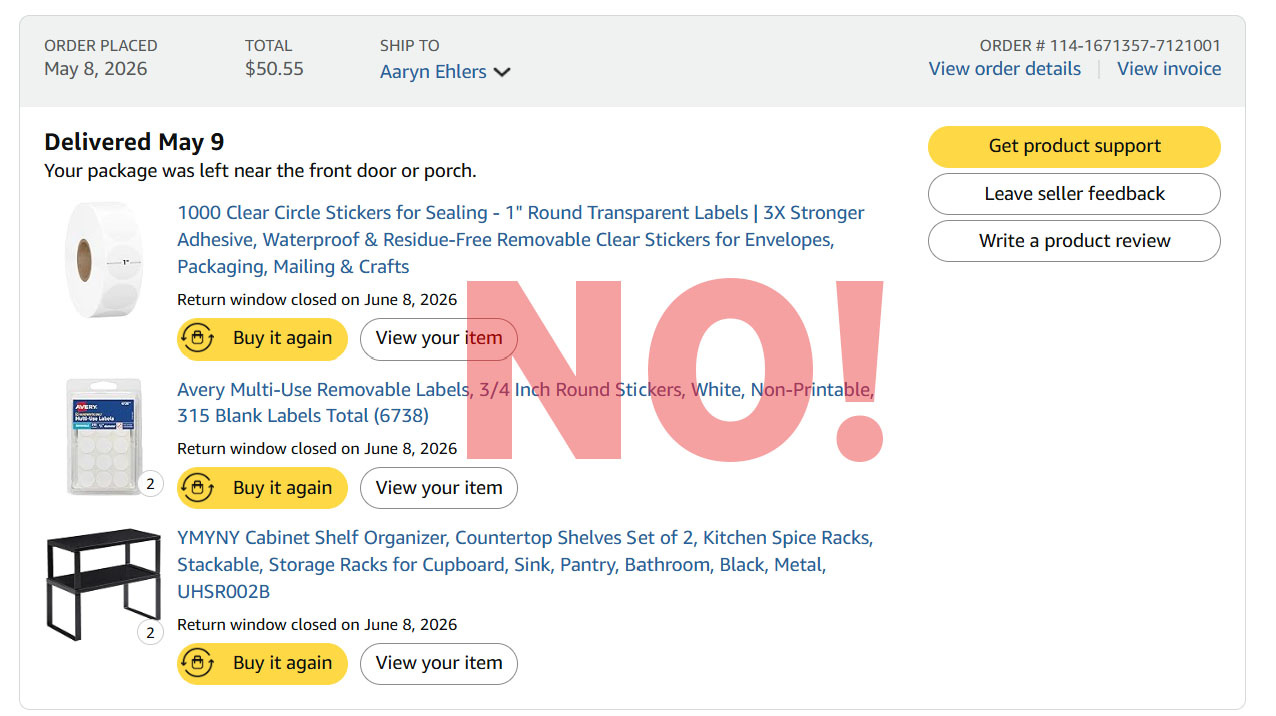Click reorder icon for shelf organizer Buy it again
The height and width of the screenshot is (716, 1276).
tap(198, 664)
